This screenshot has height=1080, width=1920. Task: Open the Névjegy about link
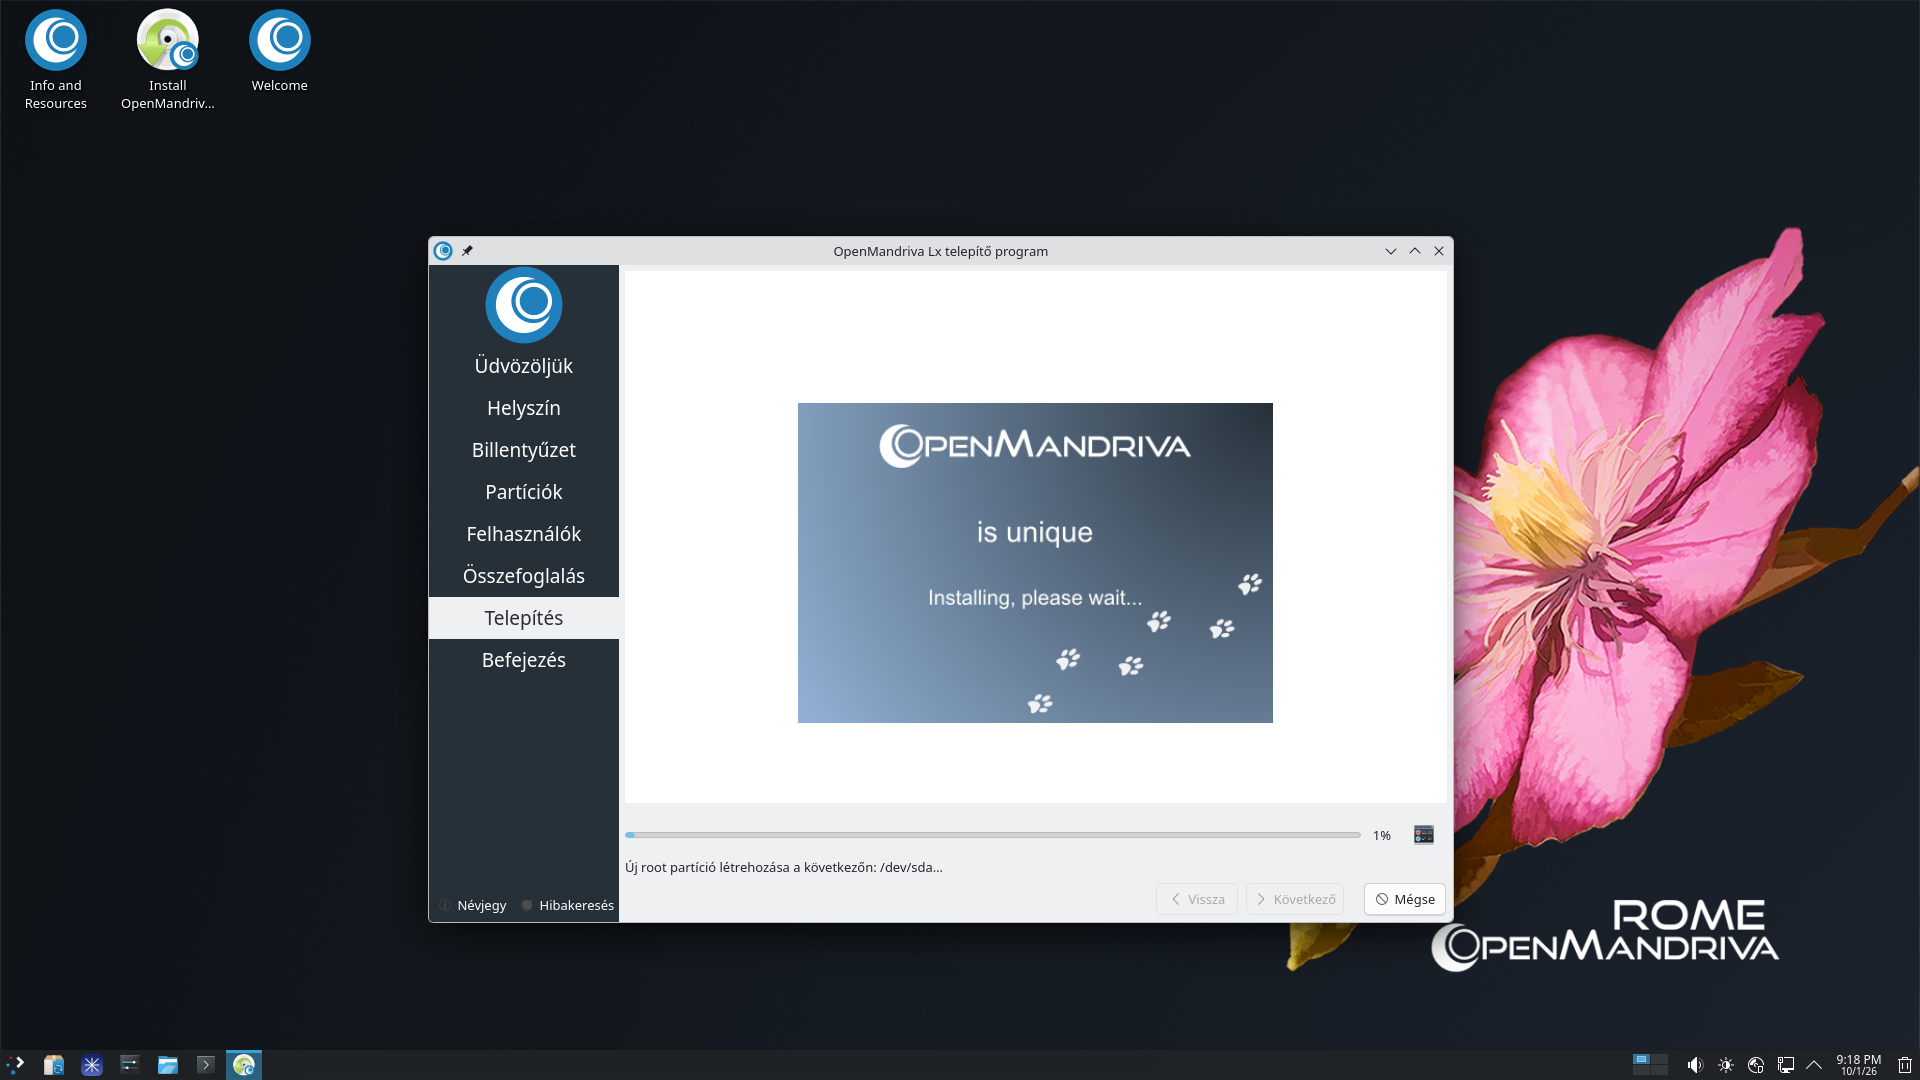[473, 905]
